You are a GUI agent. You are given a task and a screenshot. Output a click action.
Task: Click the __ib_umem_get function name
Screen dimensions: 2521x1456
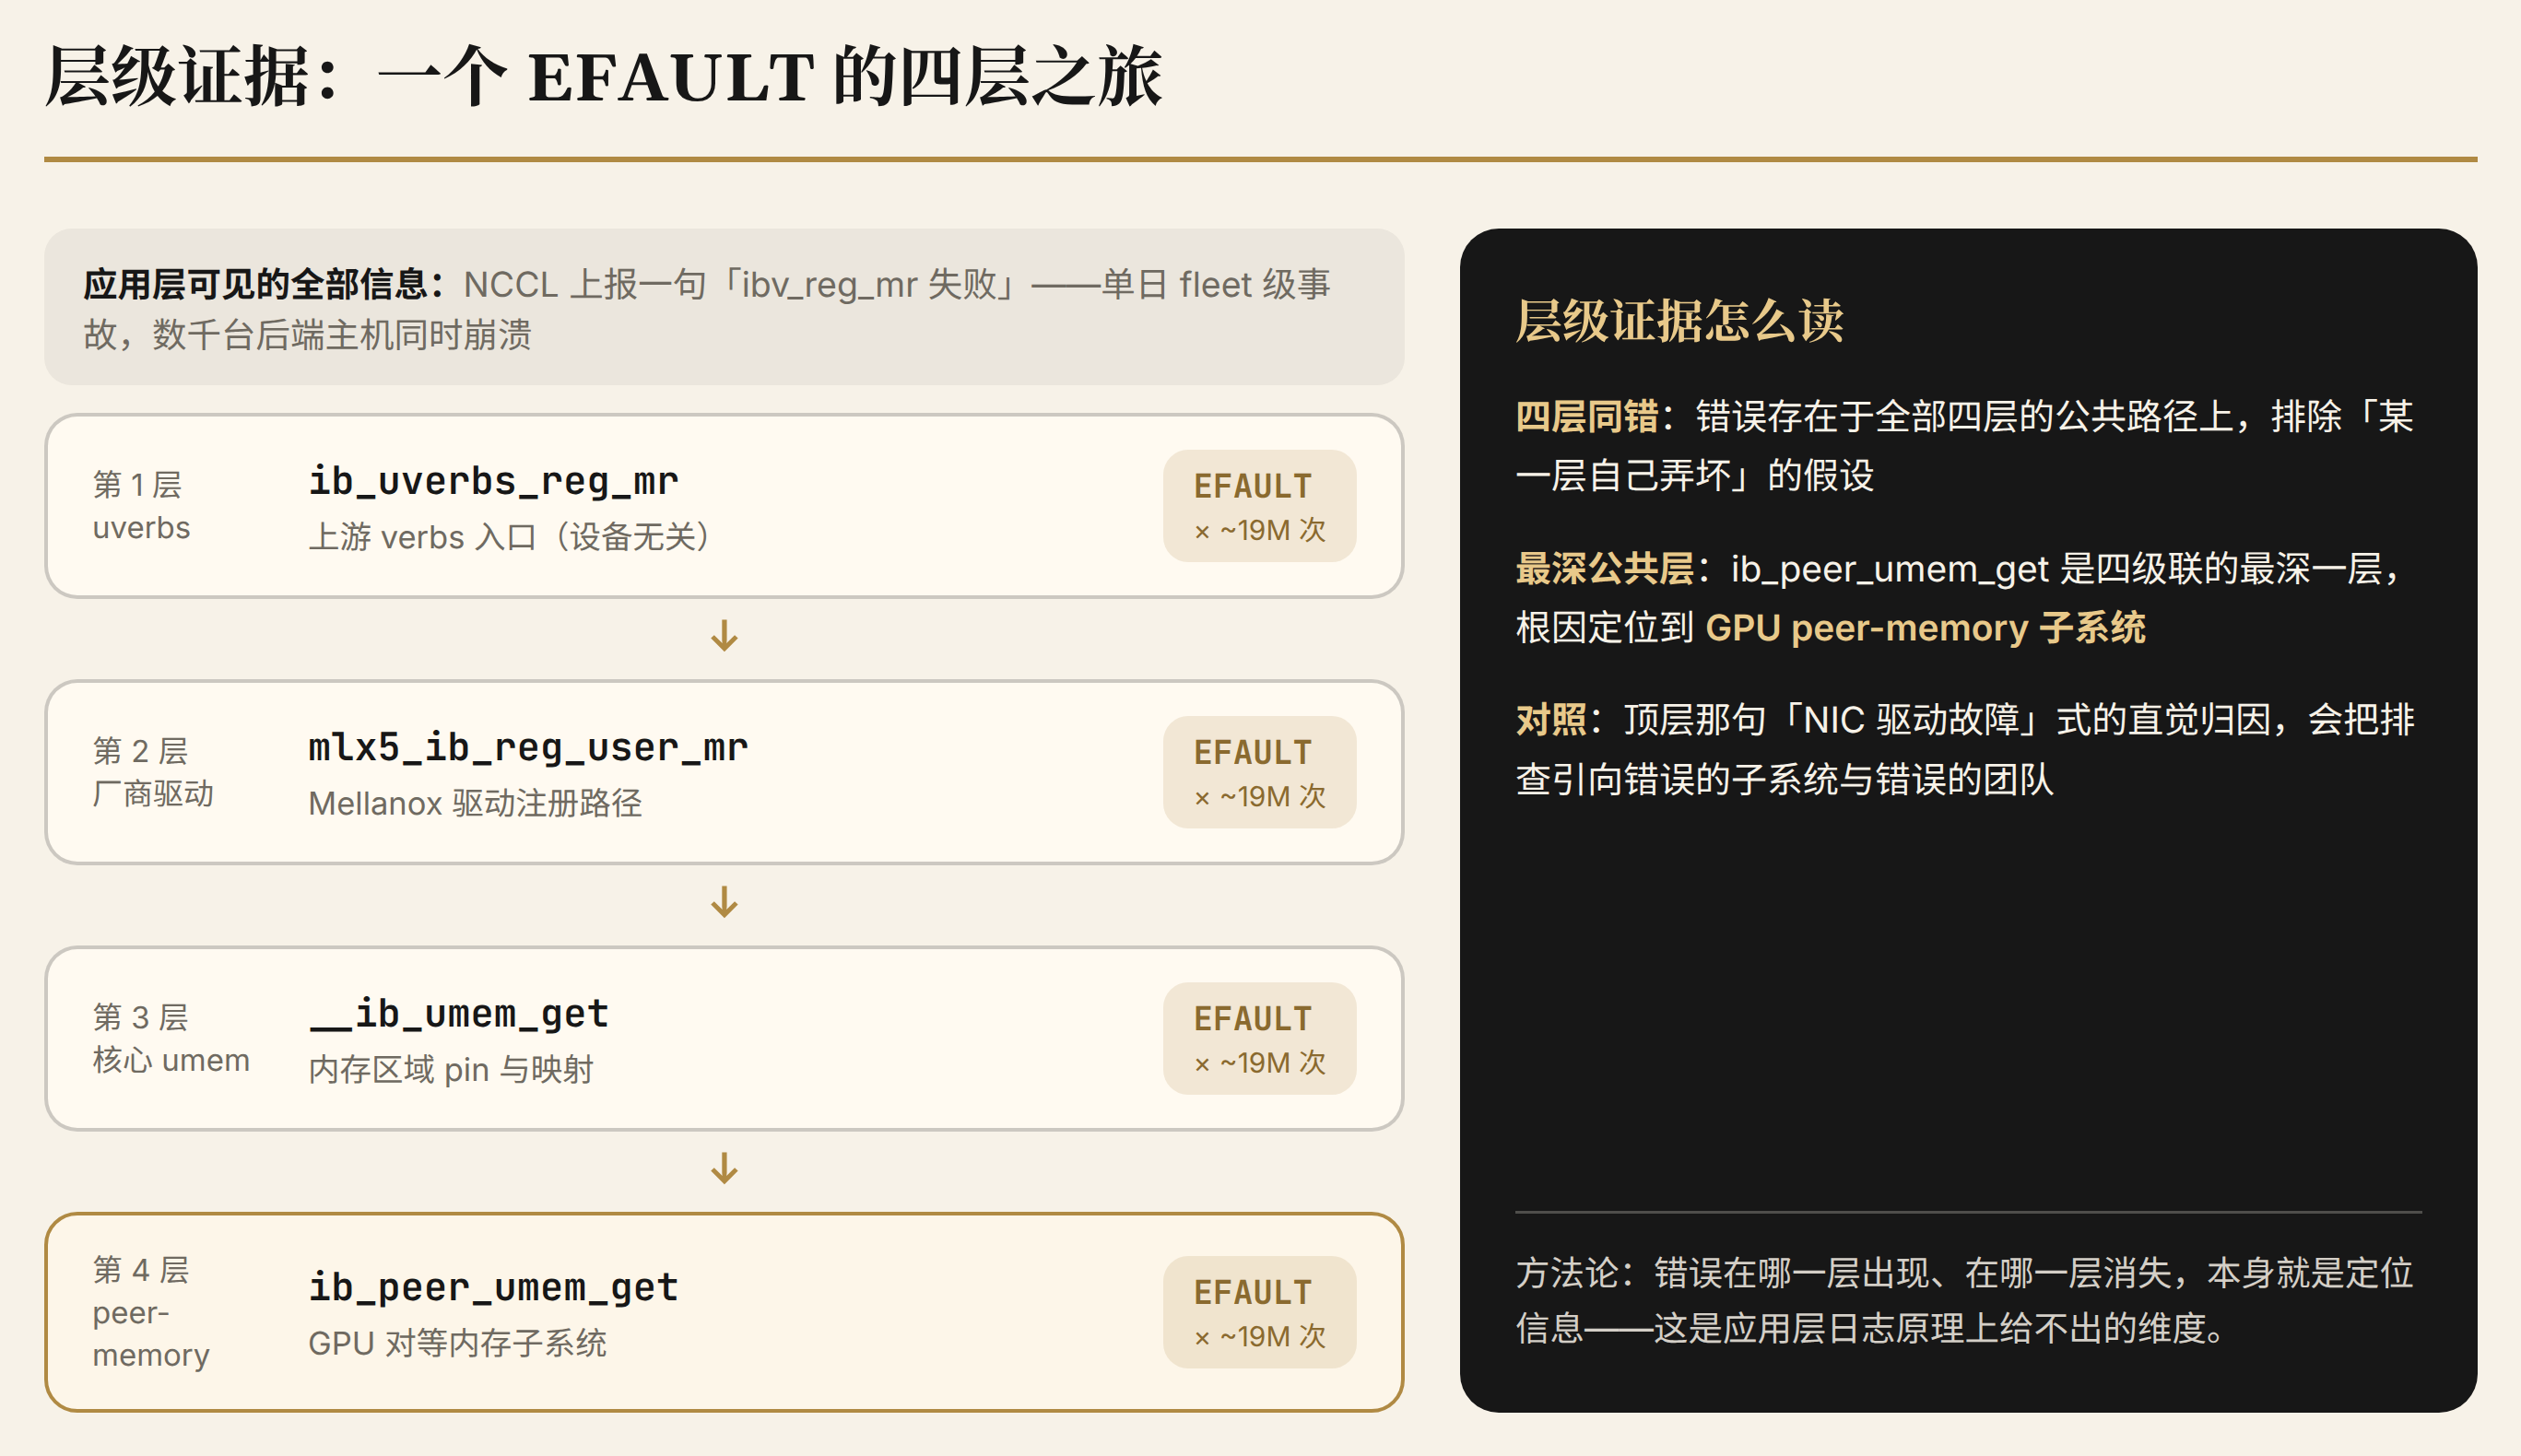458,1014
